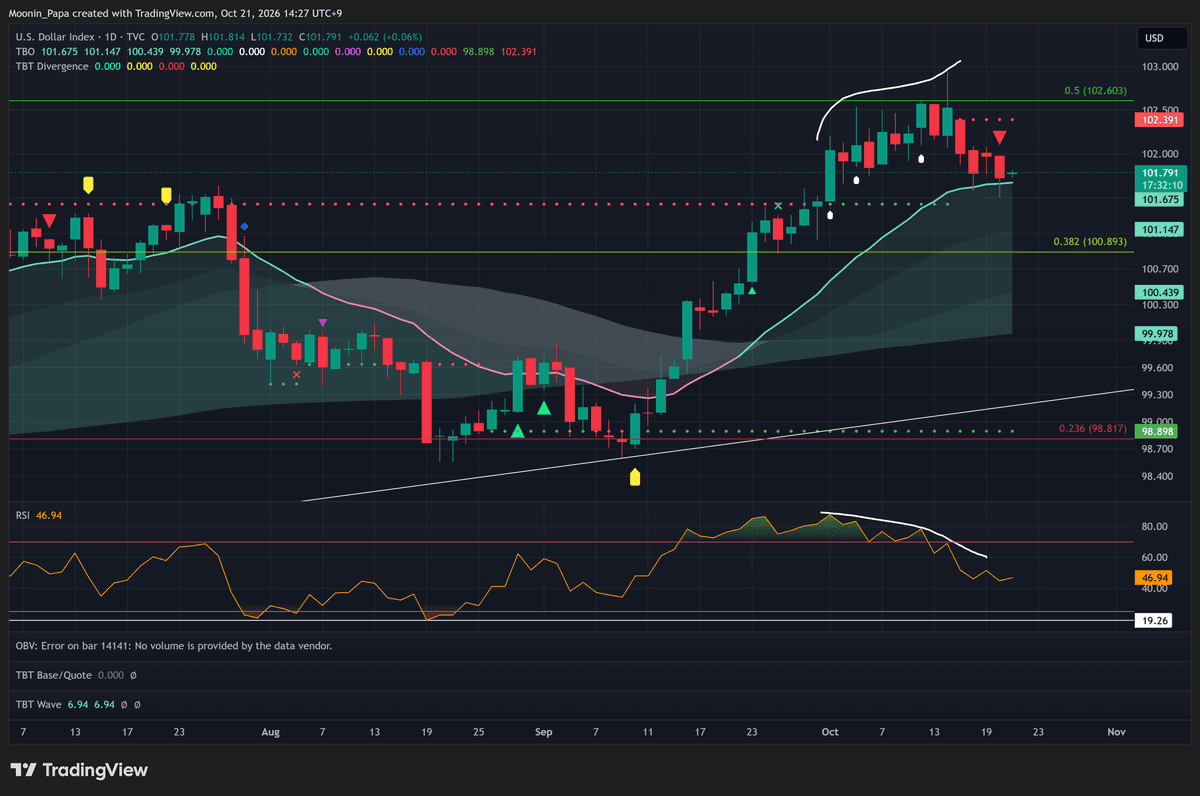The height and width of the screenshot is (796, 1200).
Task: Select the 80.00 level on the RSI scale
Action: point(1156,527)
